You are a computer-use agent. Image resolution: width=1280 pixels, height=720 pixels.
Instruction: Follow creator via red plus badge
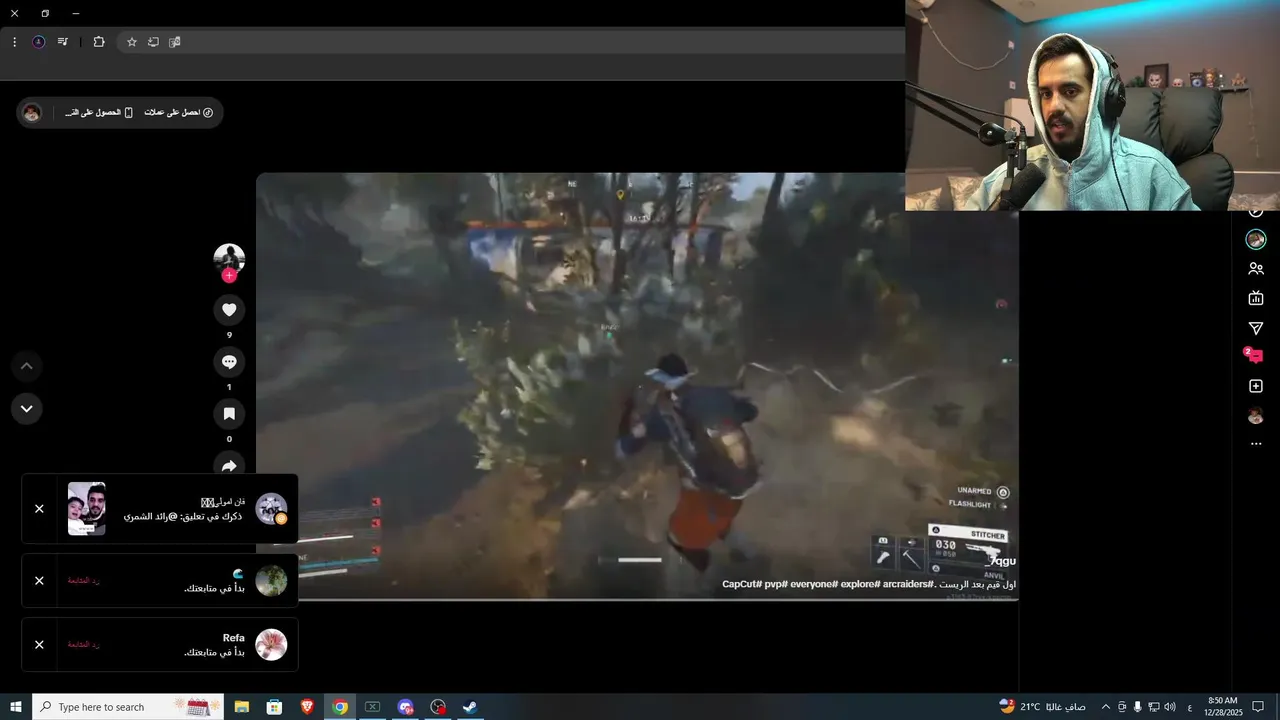tap(229, 276)
